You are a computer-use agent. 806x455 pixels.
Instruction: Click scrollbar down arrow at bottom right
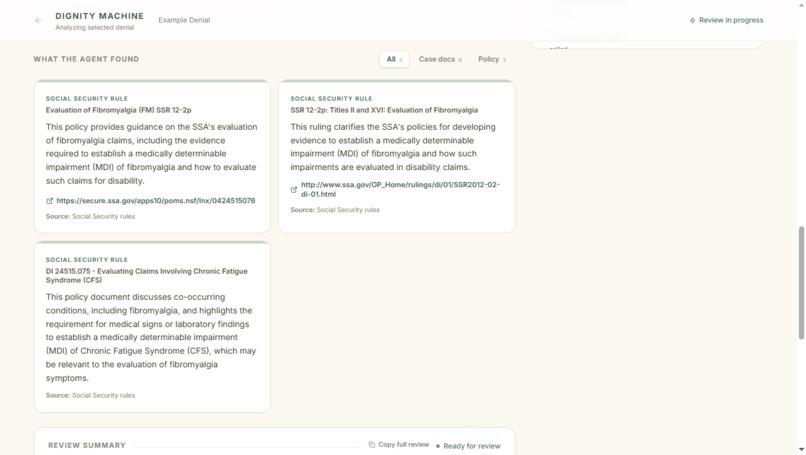pyautogui.click(x=801, y=450)
